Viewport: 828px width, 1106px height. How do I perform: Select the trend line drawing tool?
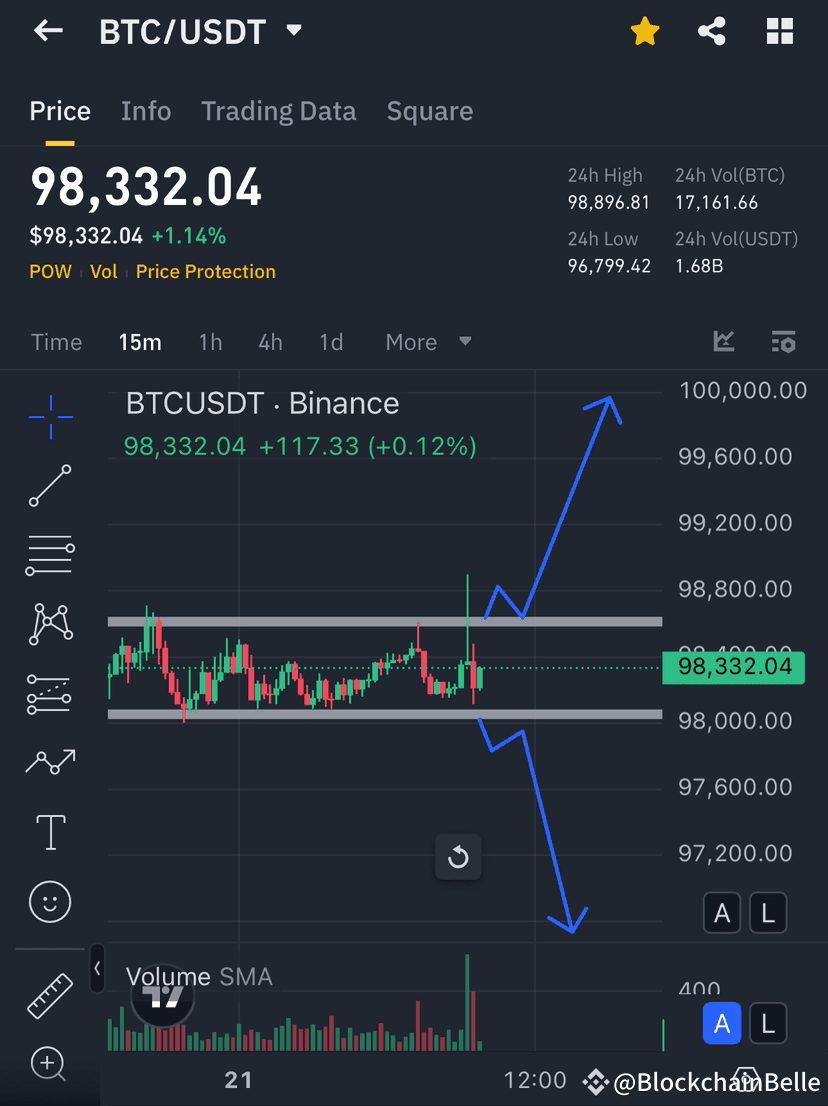(x=49, y=487)
